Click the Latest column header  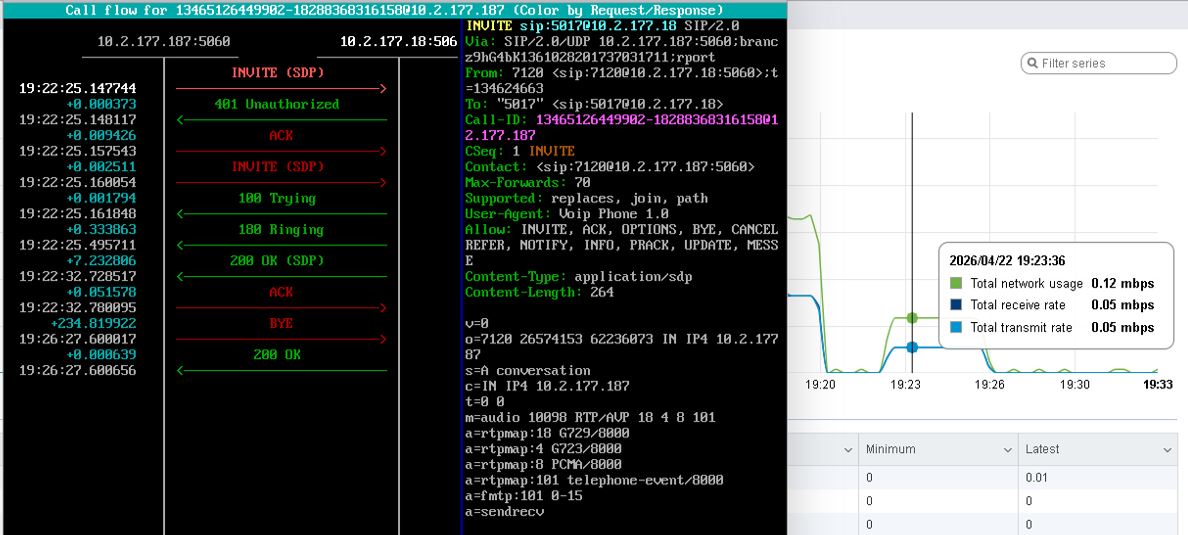(x=1099, y=449)
